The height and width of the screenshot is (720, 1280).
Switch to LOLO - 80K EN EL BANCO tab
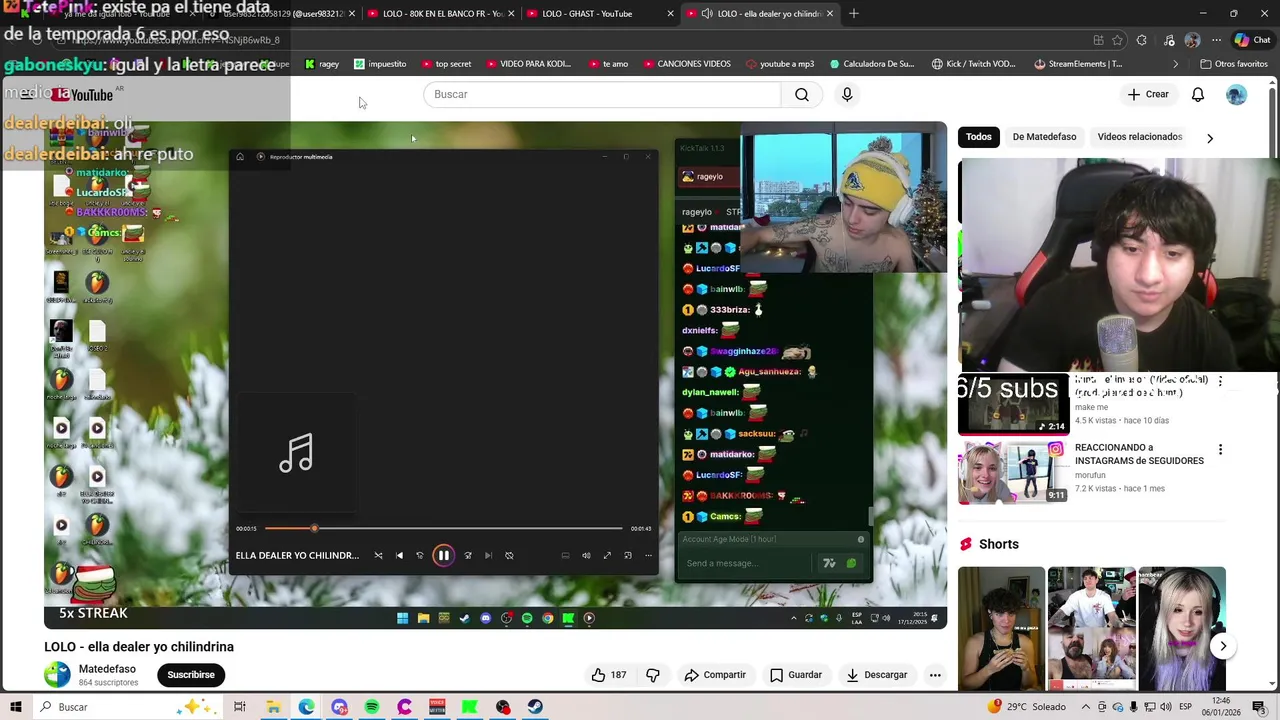[x=441, y=14]
